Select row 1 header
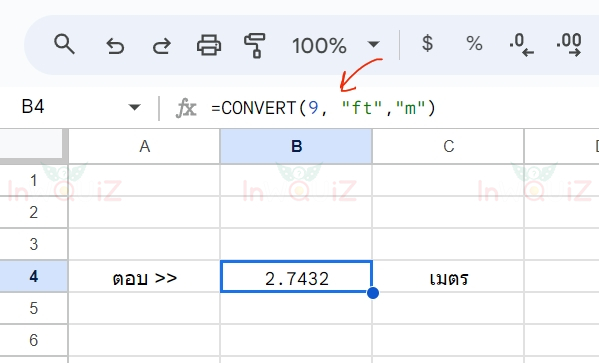This screenshot has height=363, width=599. tap(34, 180)
